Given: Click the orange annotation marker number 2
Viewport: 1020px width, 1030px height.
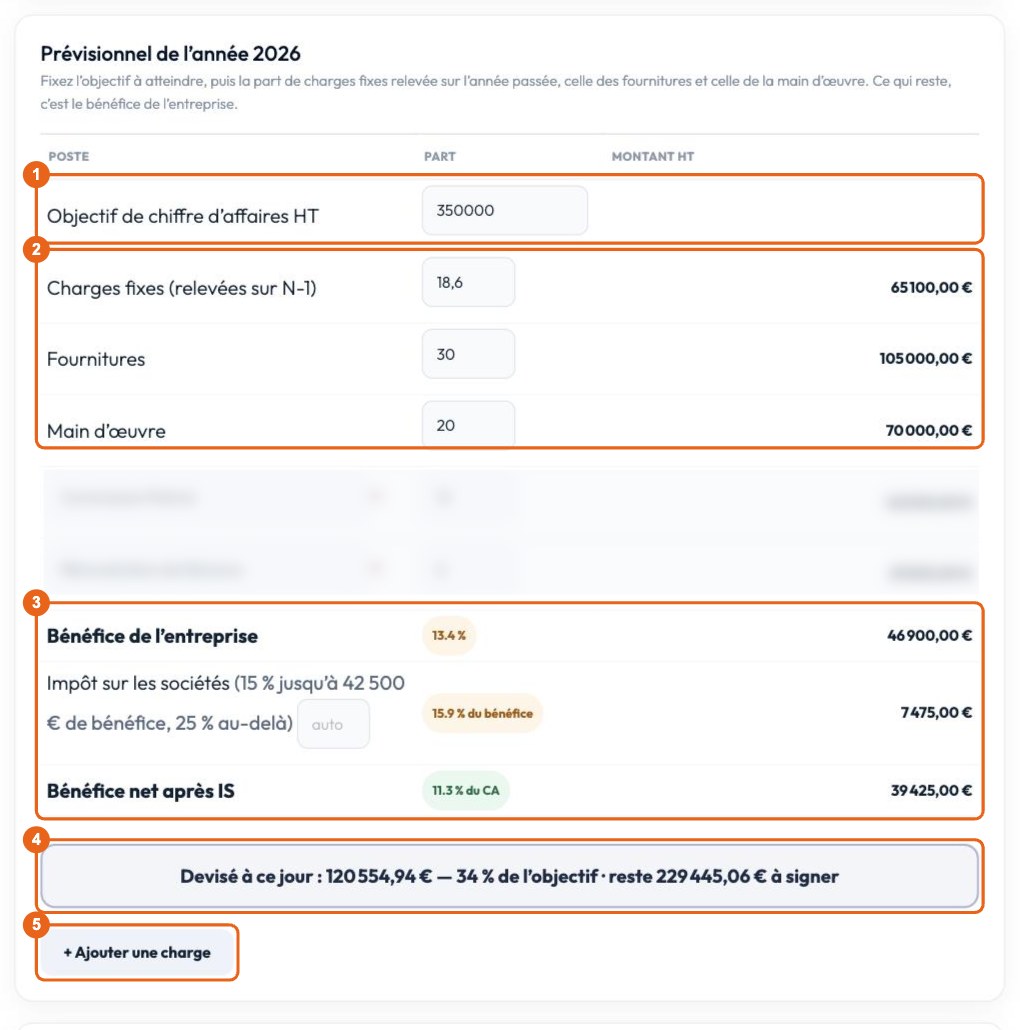Looking at the screenshot, I should pos(36,249).
